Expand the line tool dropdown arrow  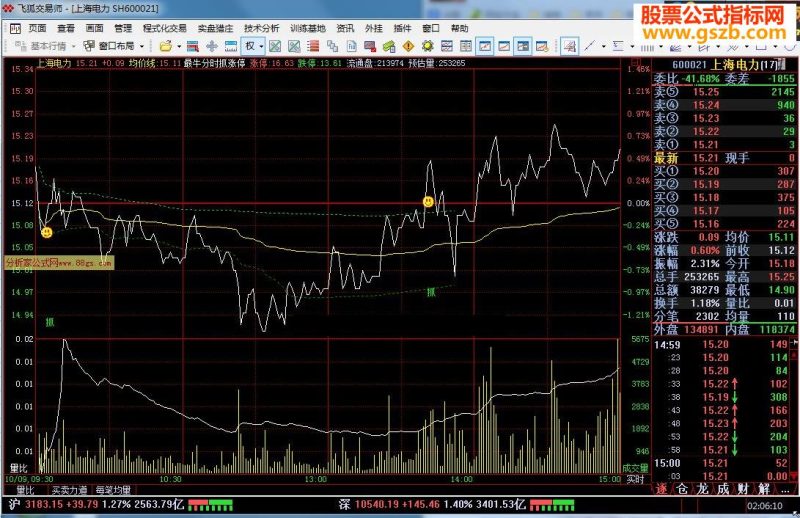[604, 47]
